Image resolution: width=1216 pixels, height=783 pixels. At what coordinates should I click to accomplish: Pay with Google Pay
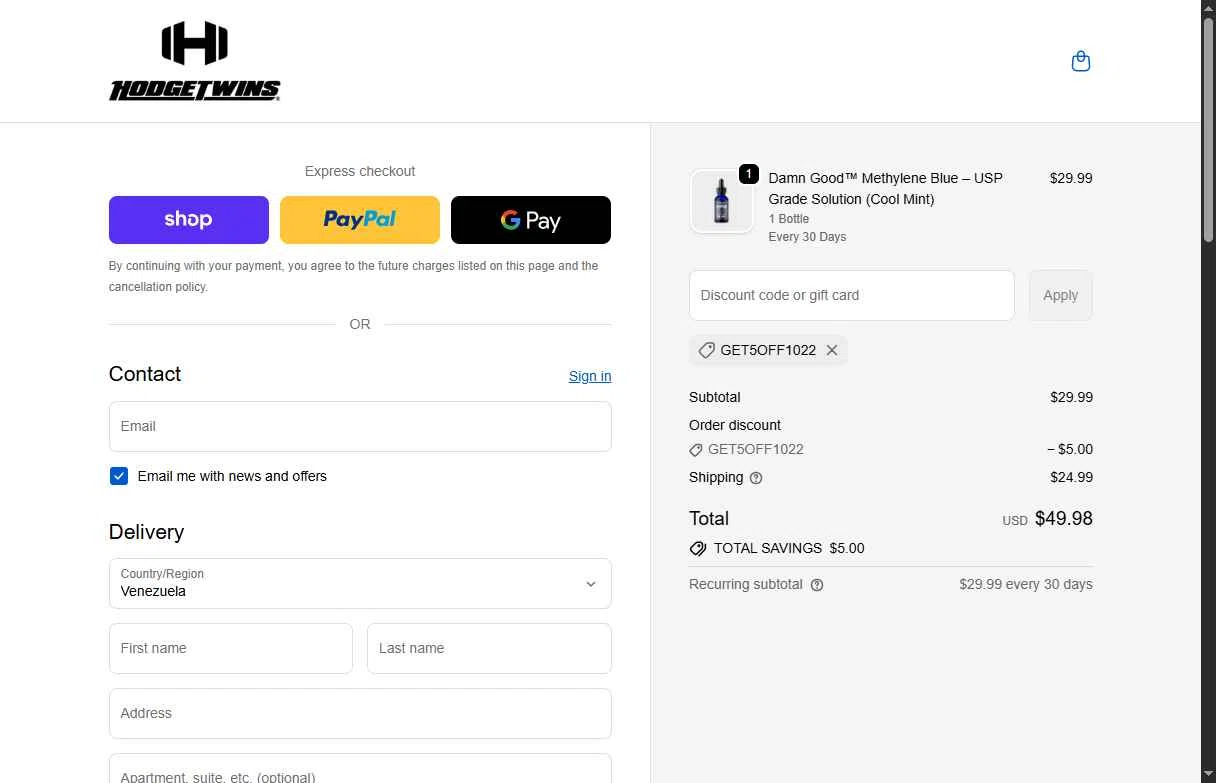pyautogui.click(x=531, y=220)
